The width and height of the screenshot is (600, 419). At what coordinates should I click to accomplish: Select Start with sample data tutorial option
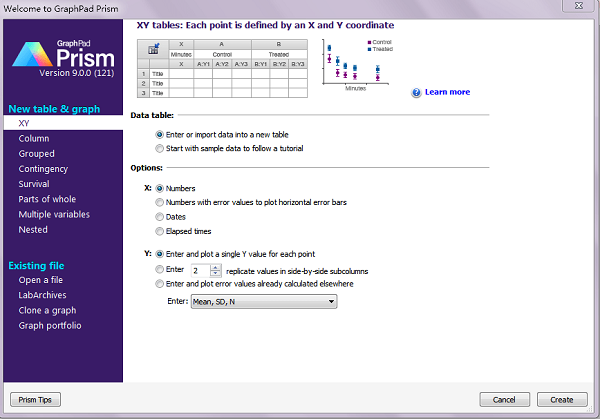point(230,148)
